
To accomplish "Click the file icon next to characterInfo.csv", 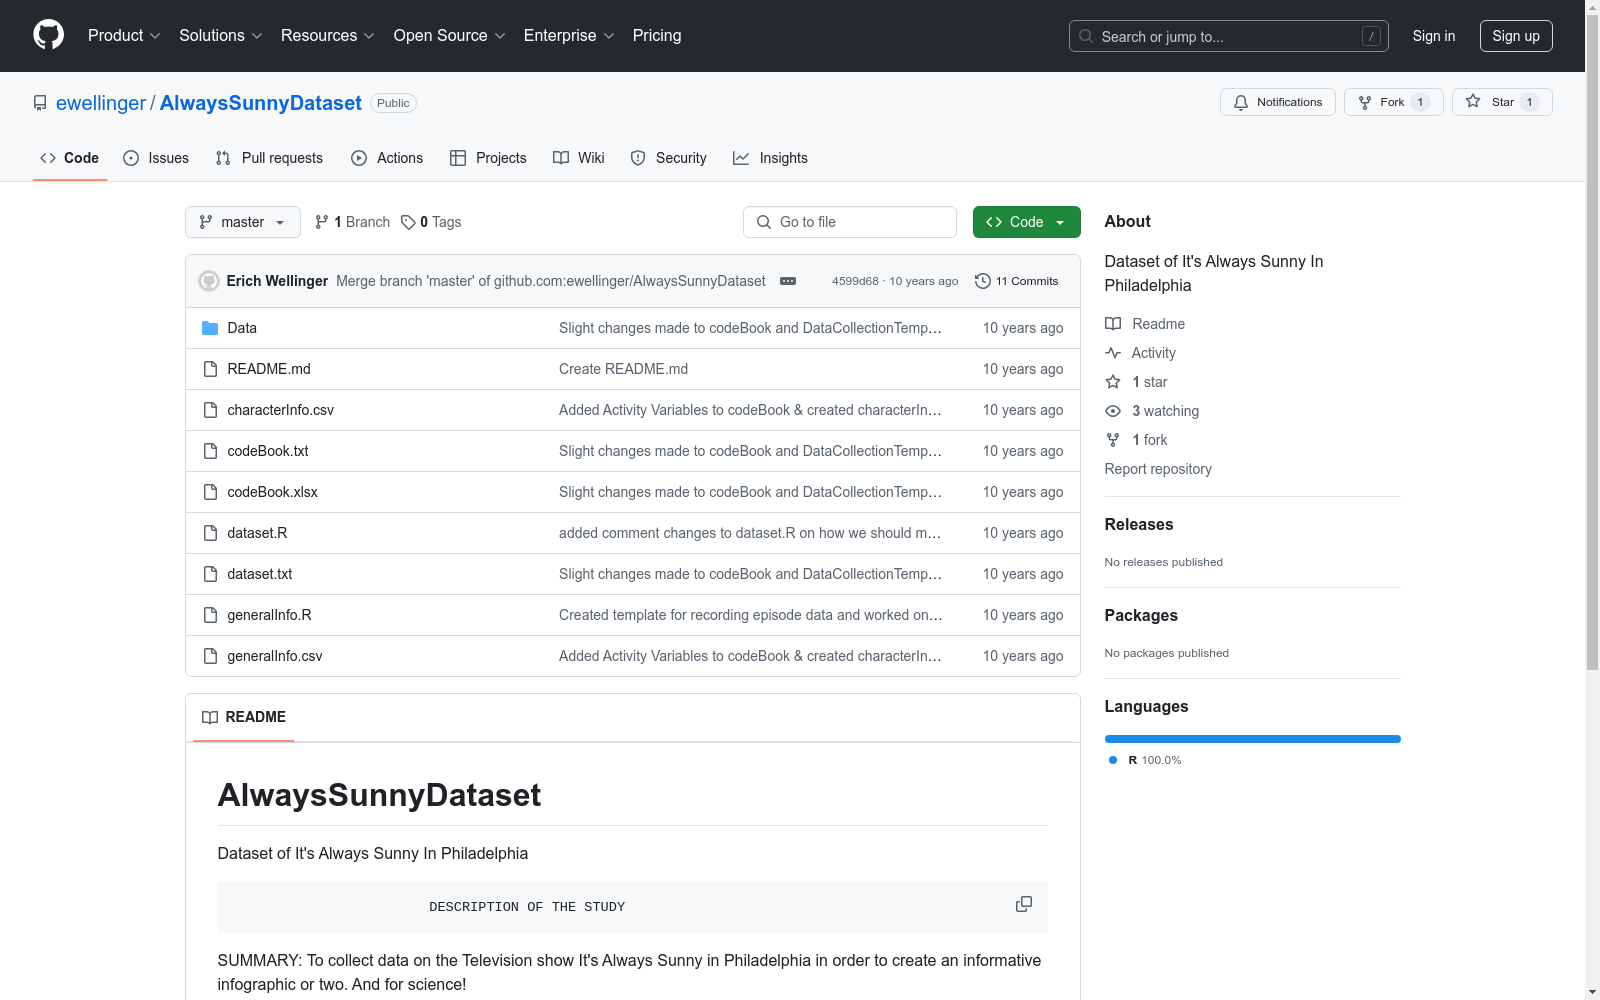I will [210, 410].
